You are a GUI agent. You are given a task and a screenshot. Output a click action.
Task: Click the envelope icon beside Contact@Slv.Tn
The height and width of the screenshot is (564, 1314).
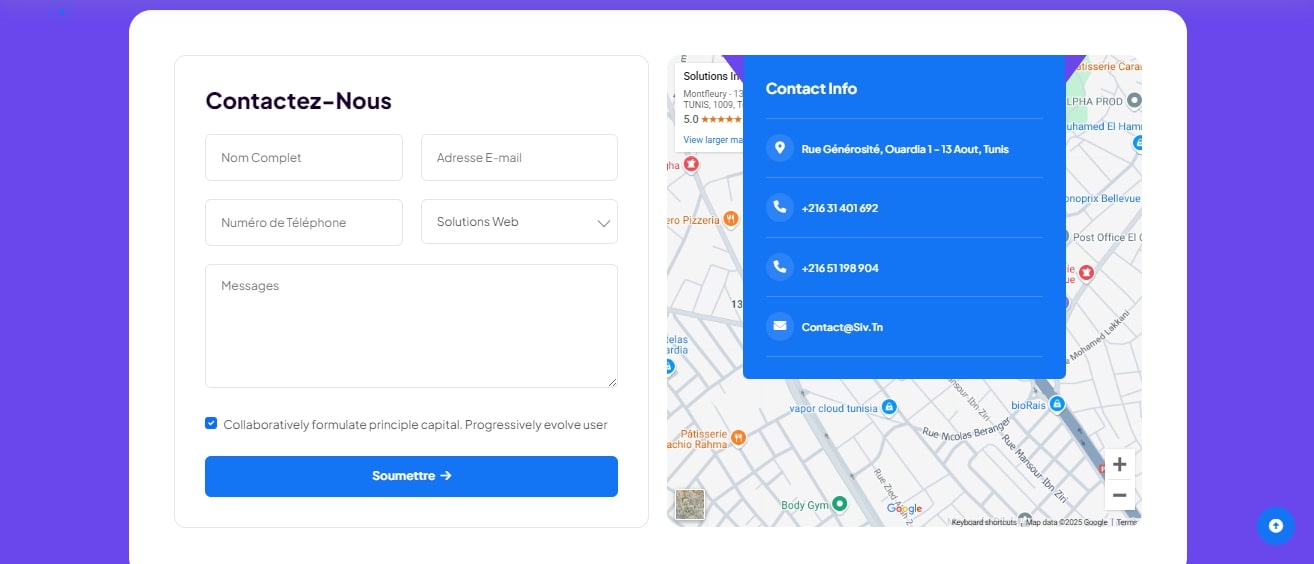point(779,326)
